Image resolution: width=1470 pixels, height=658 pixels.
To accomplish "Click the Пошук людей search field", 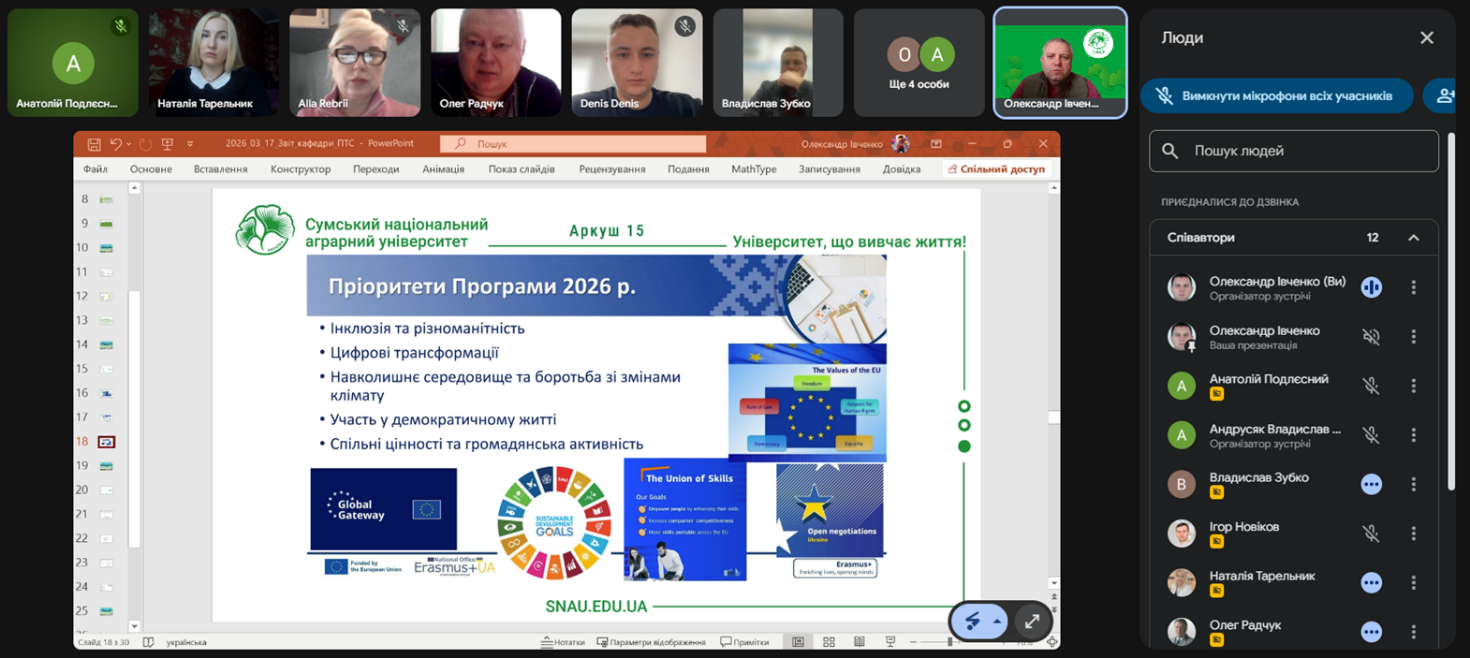I will 1294,151.
